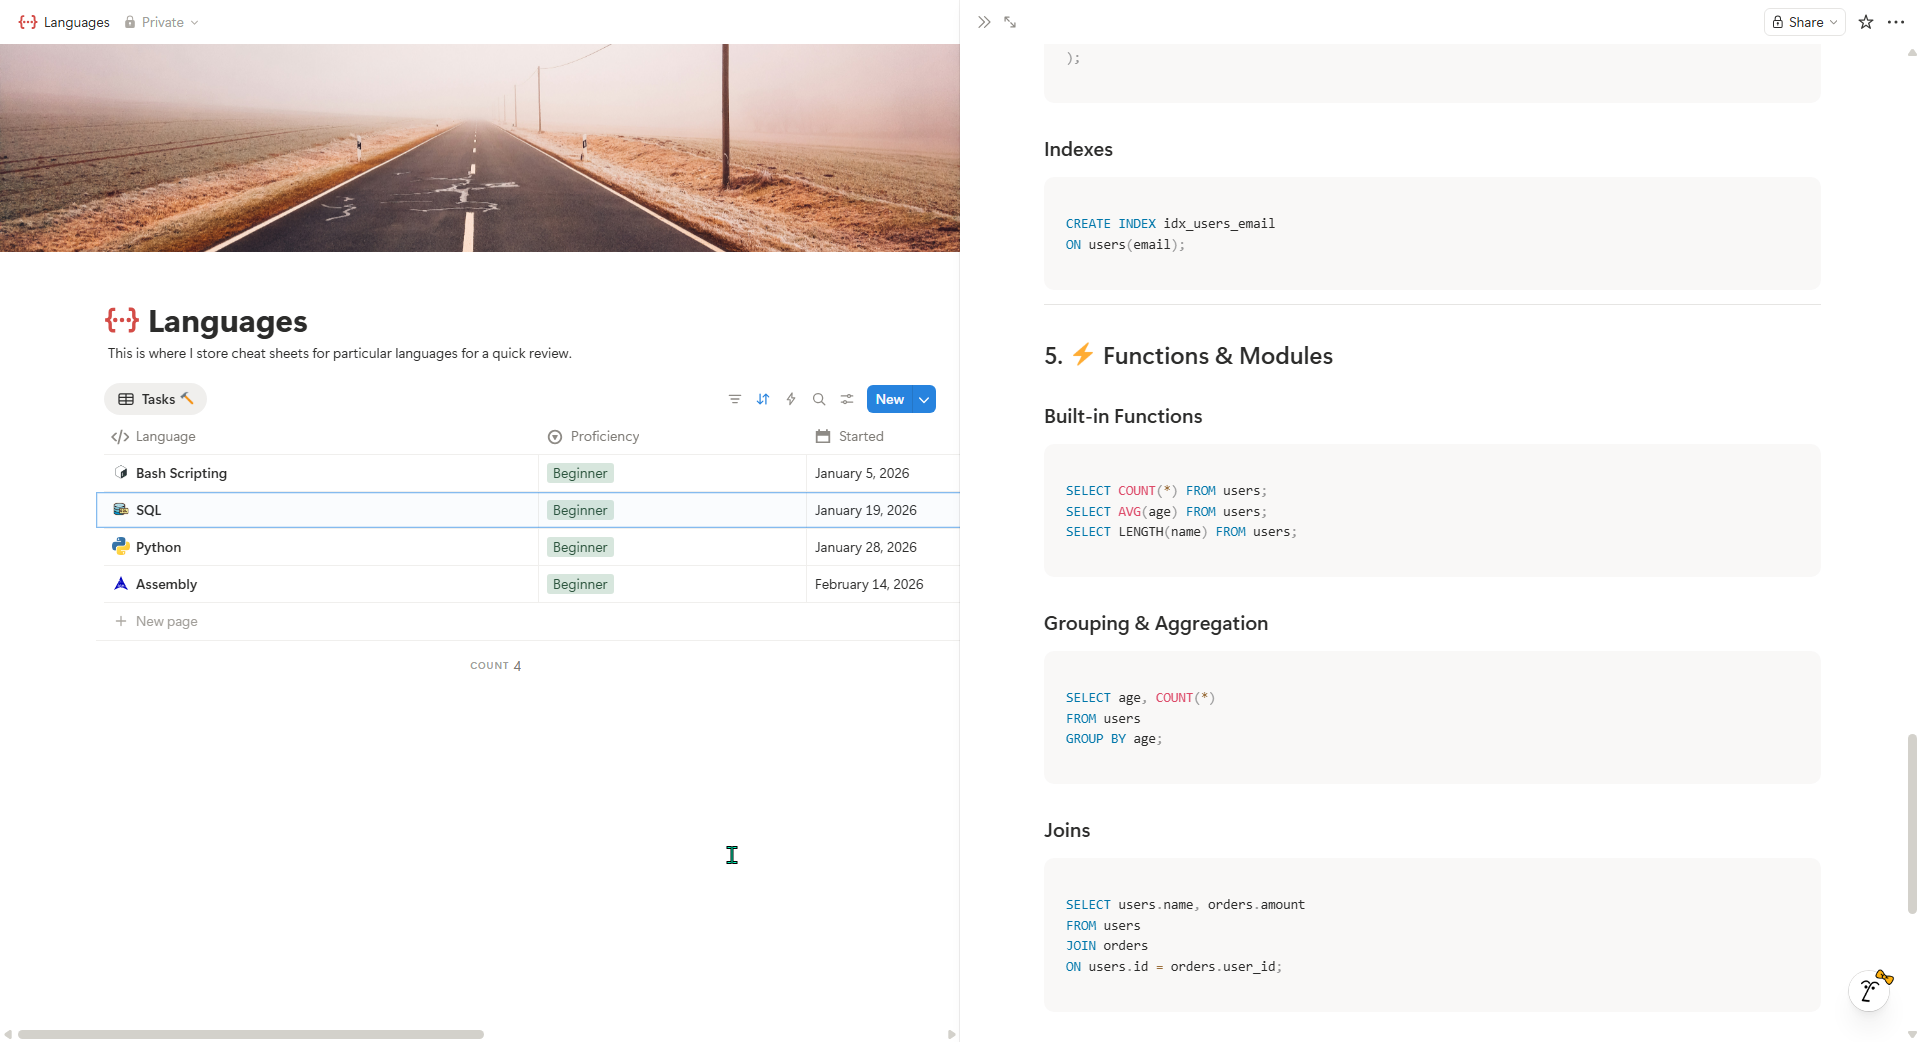Image resolution: width=1920 pixels, height=1042 pixels.
Task: Add page to favorites star icon
Action: click(x=1866, y=22)
